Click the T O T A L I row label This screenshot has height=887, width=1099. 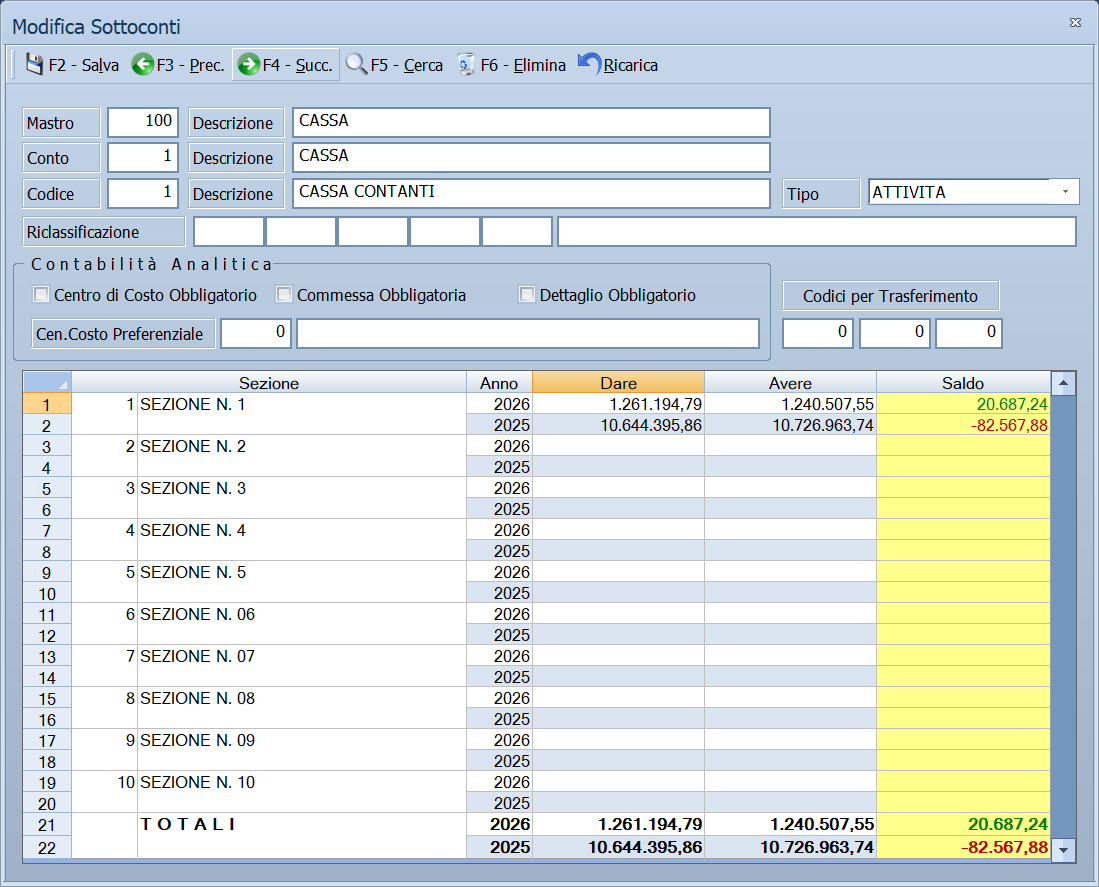[x=188, y=824]
